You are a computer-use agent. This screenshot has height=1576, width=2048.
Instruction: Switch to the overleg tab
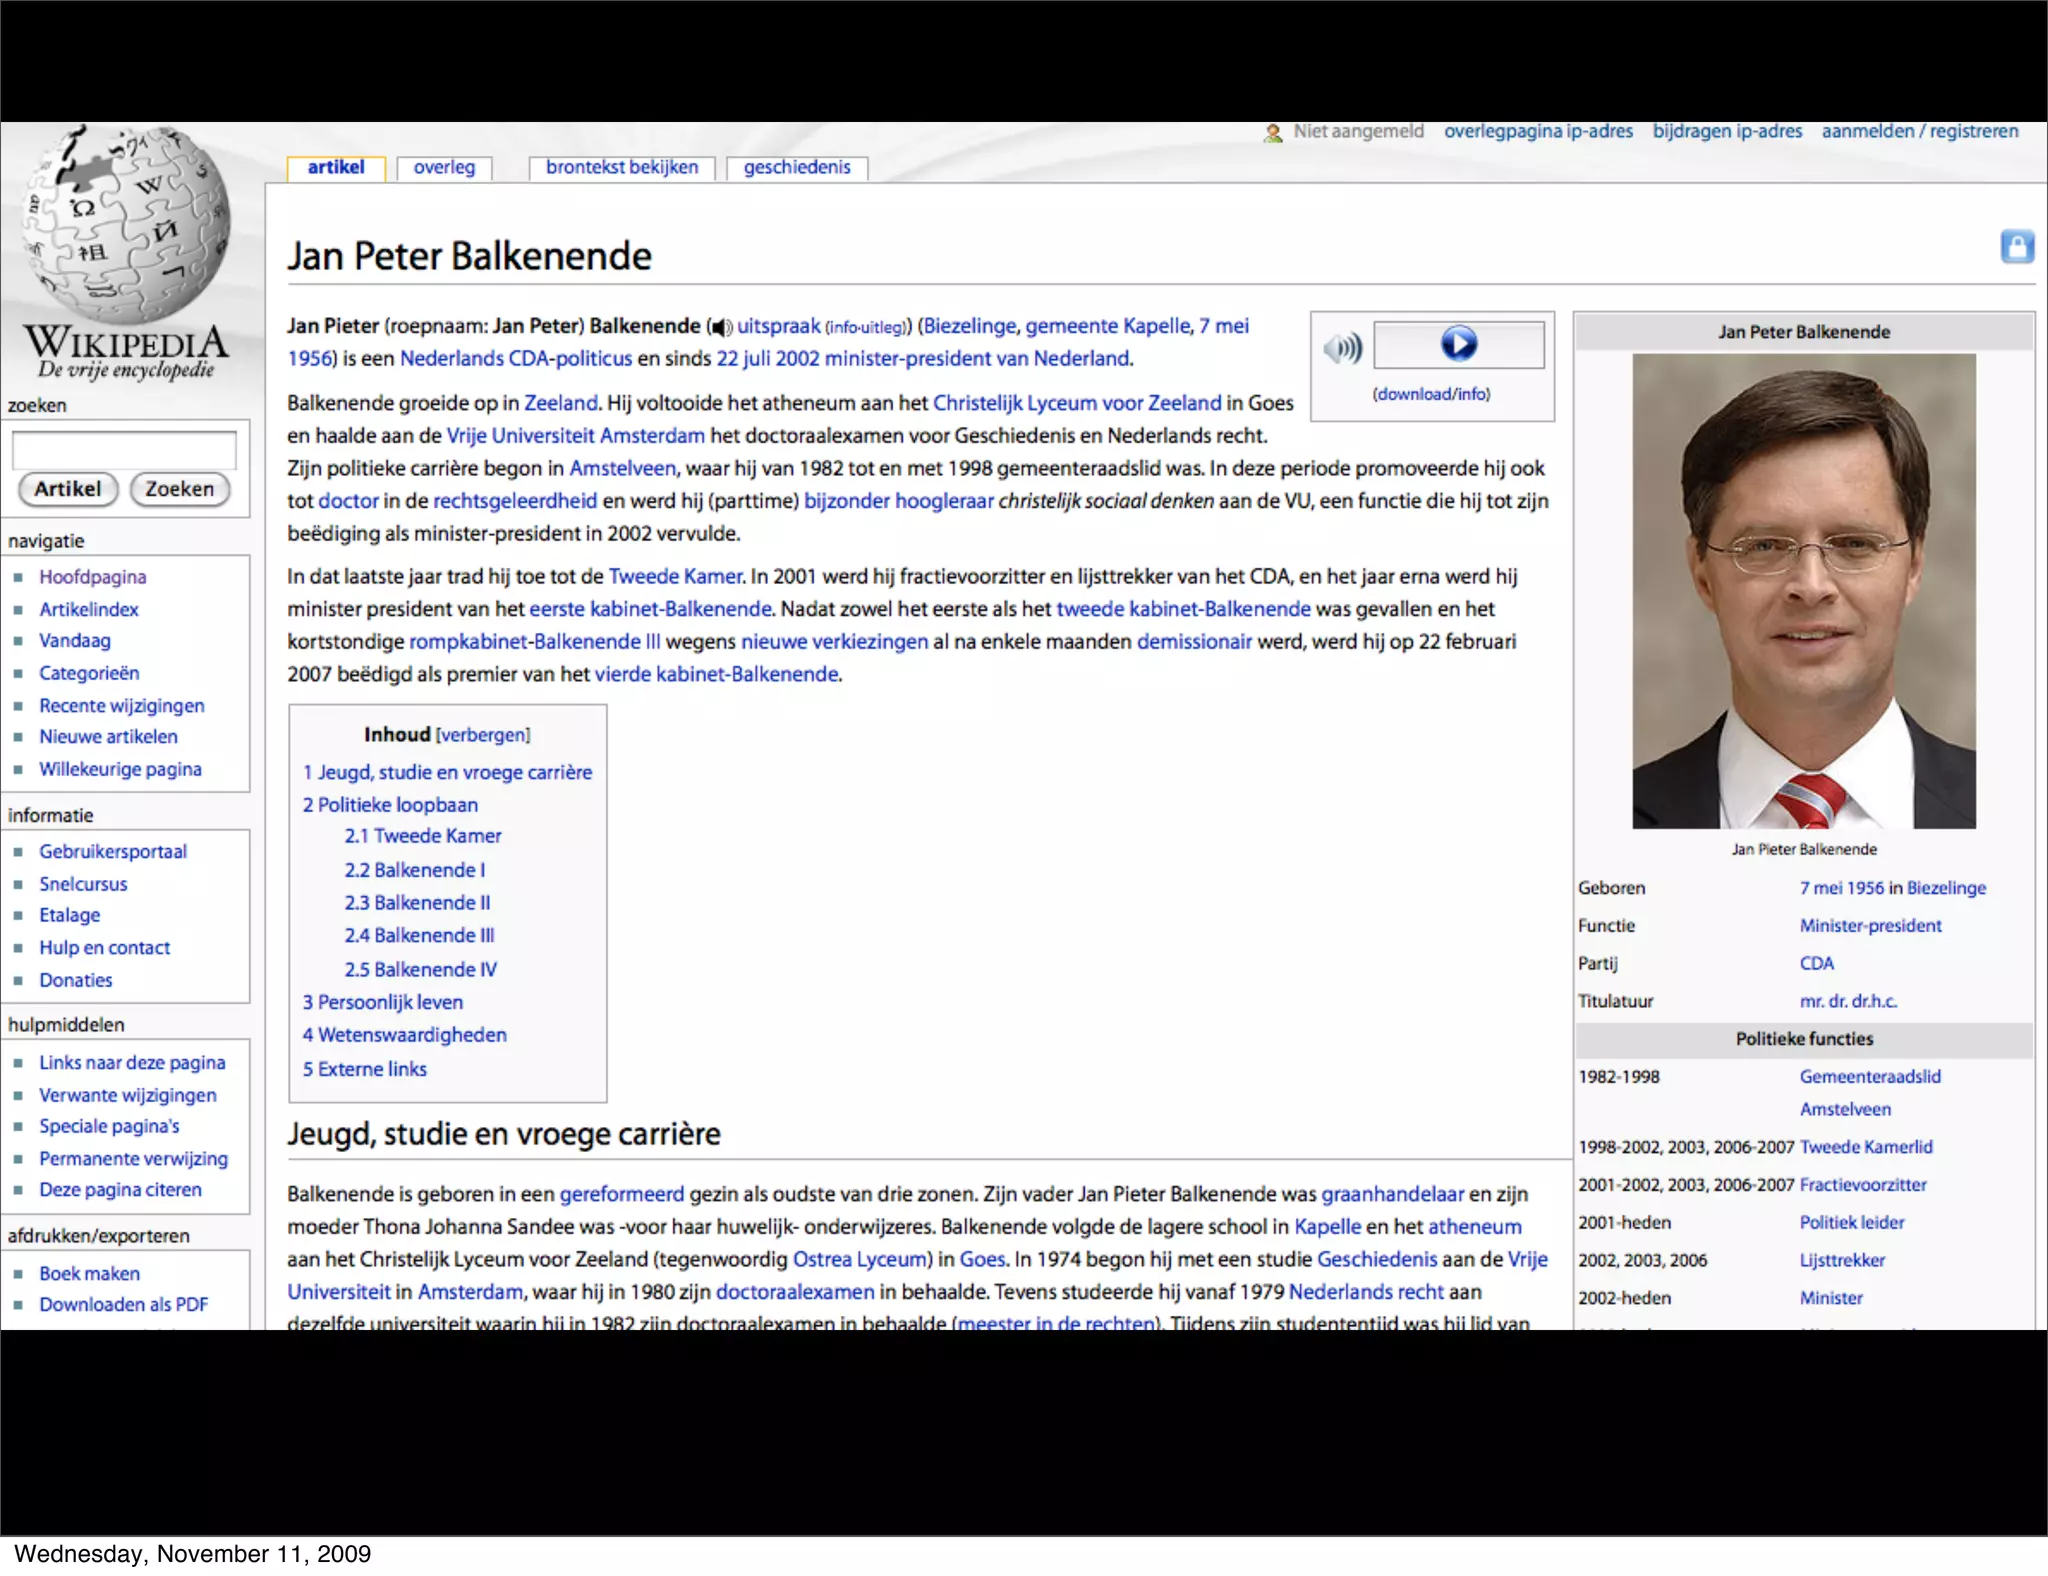click(x=444, y=167)
